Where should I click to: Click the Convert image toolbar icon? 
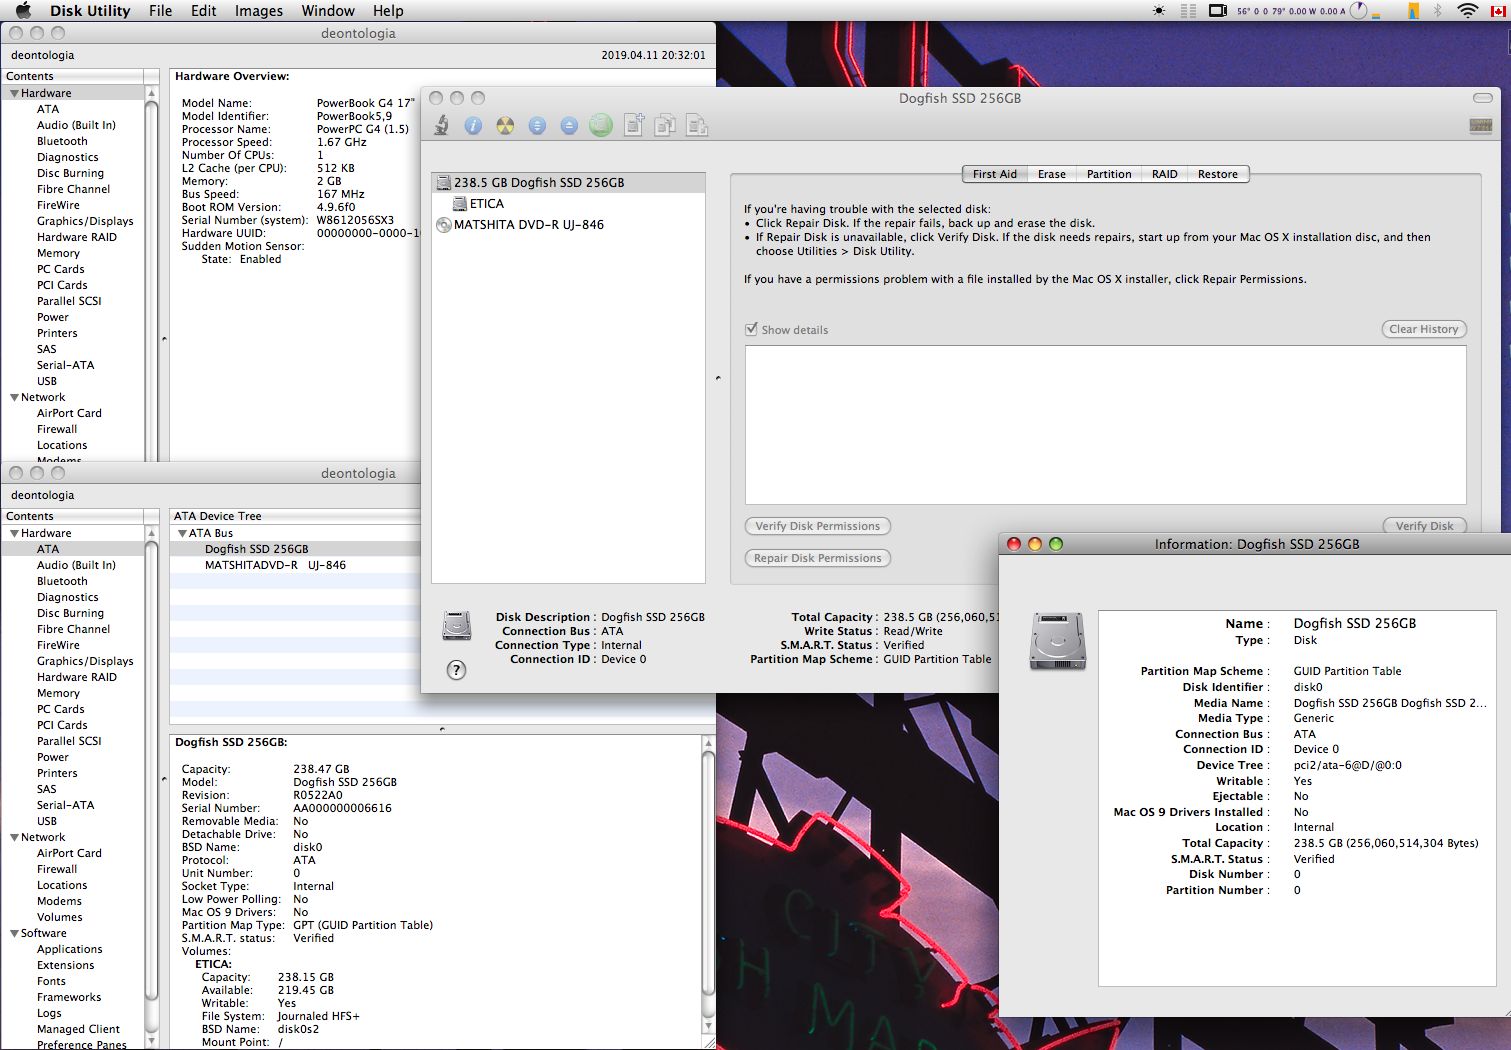click(x=666, y=125)
